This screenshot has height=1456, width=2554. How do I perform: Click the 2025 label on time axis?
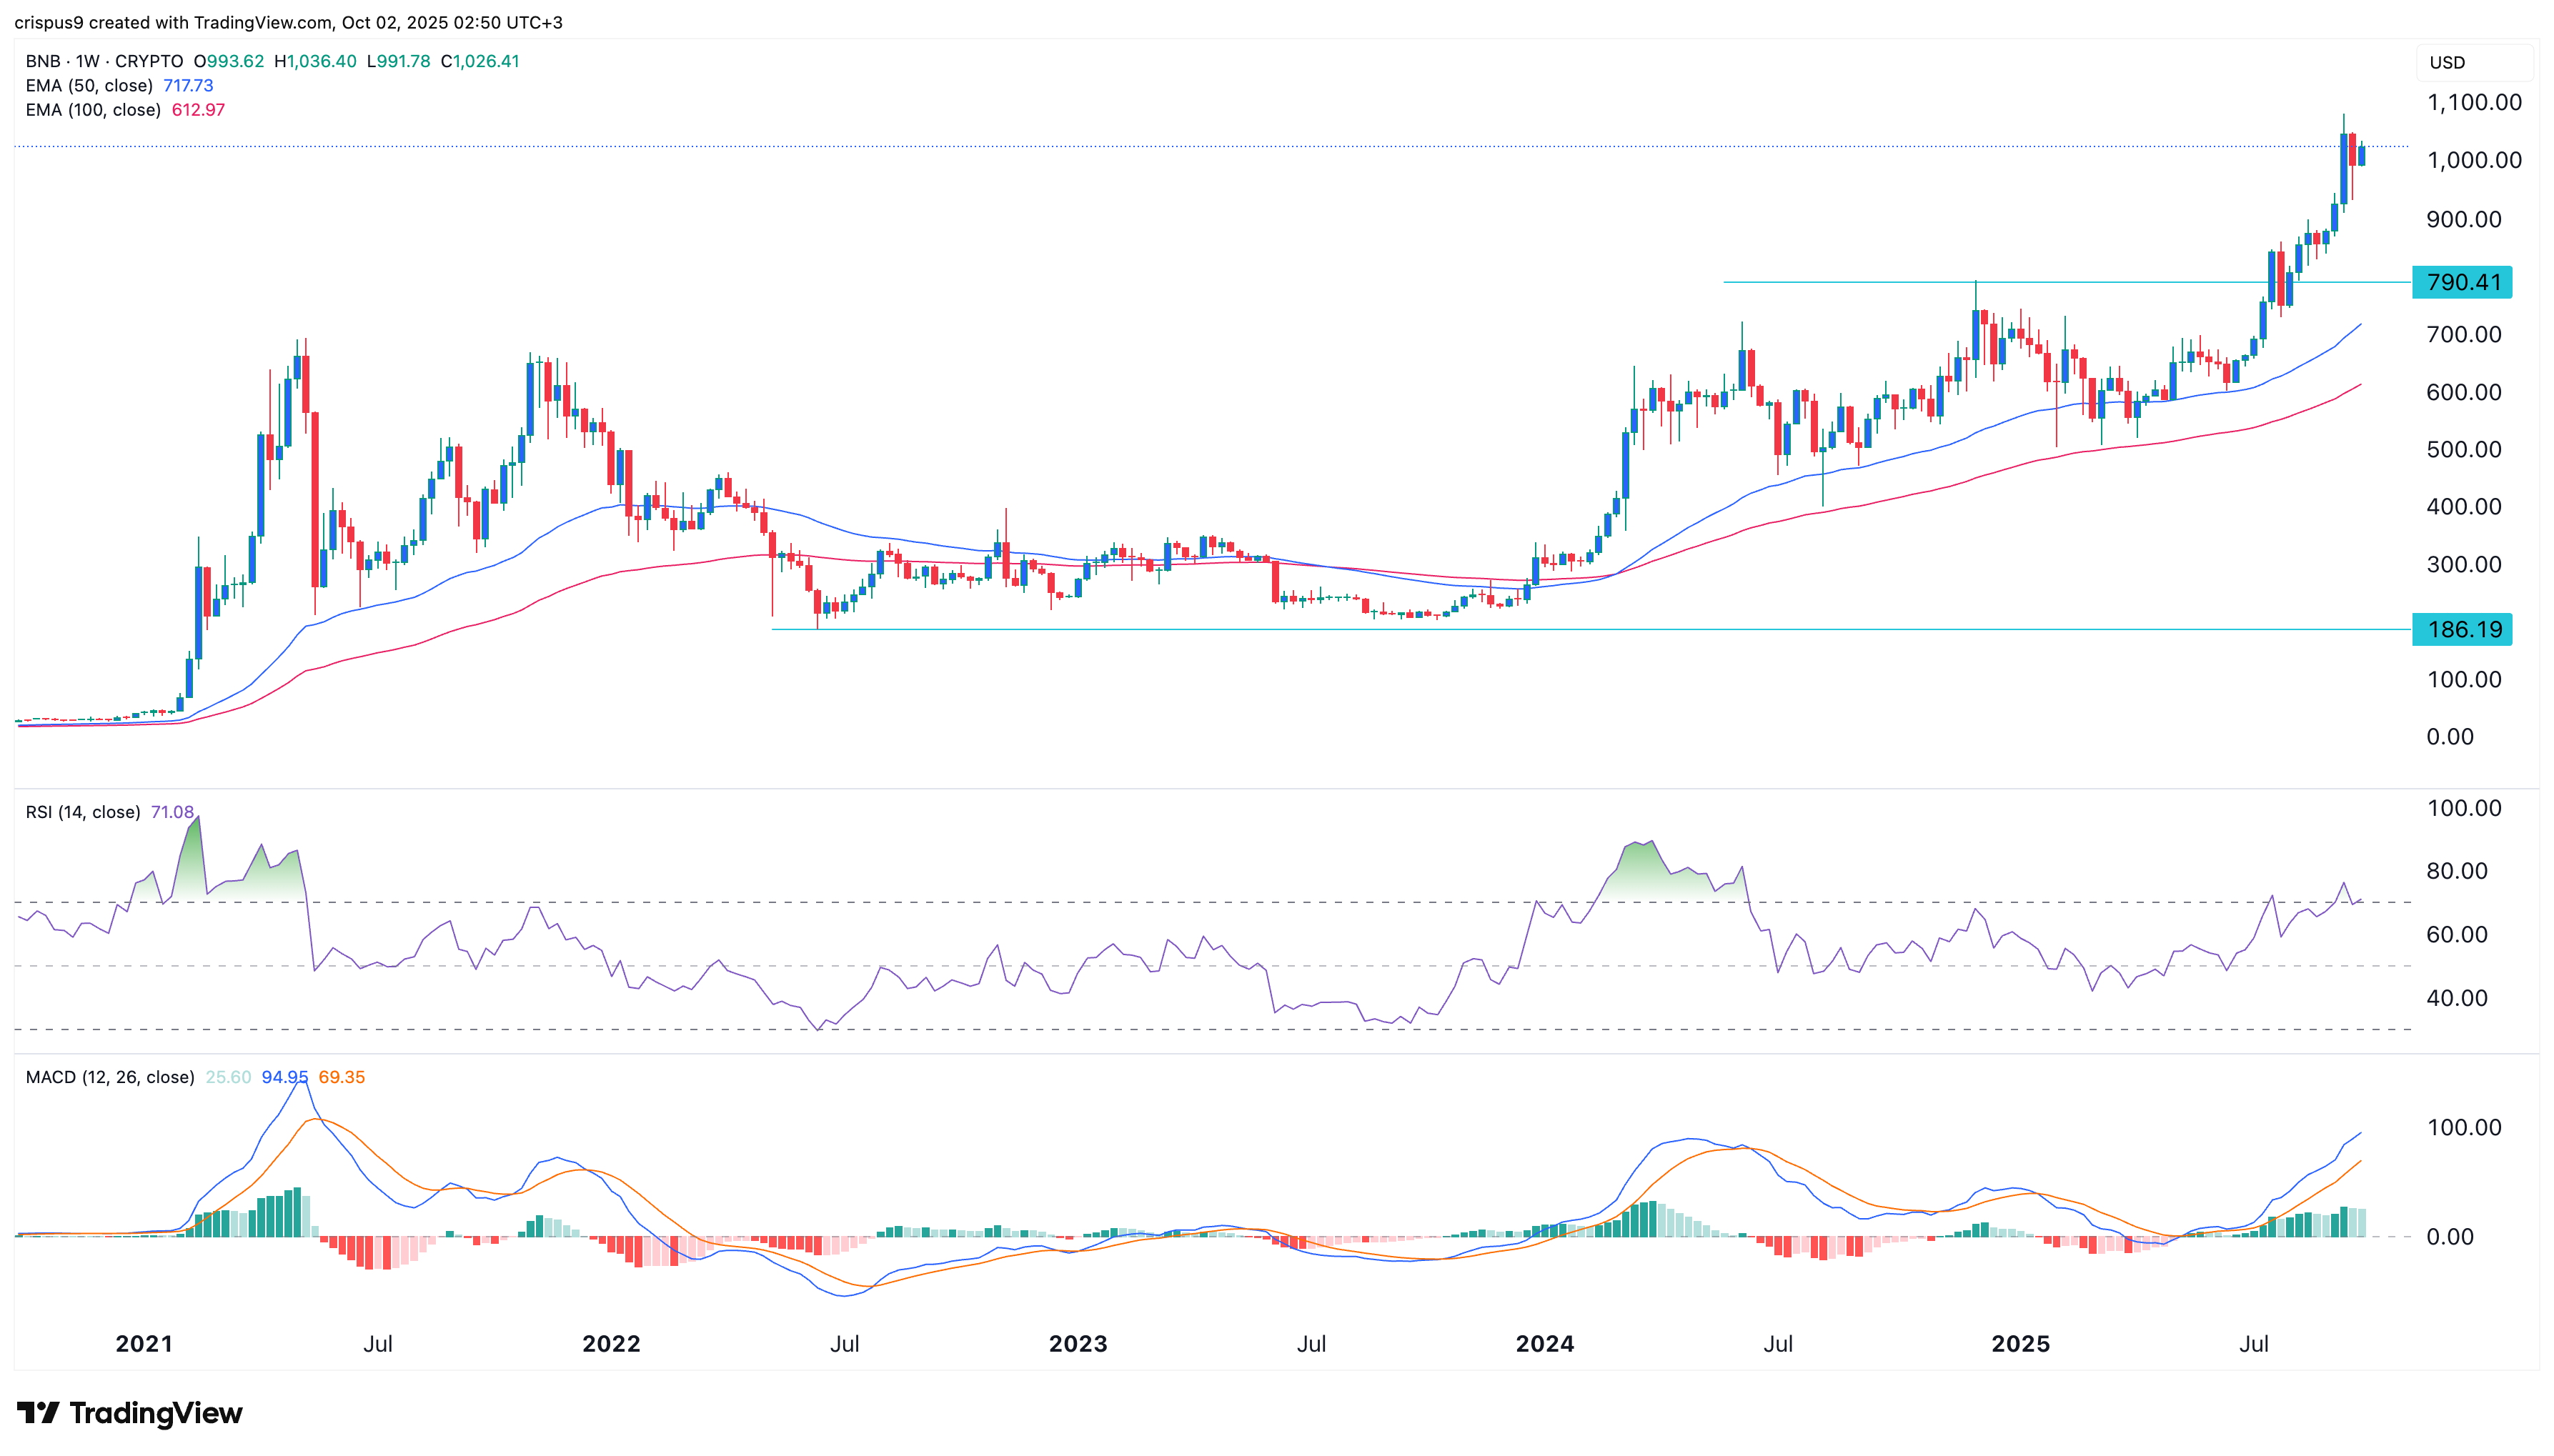pyautogui.click(x=2020, y=1343)
